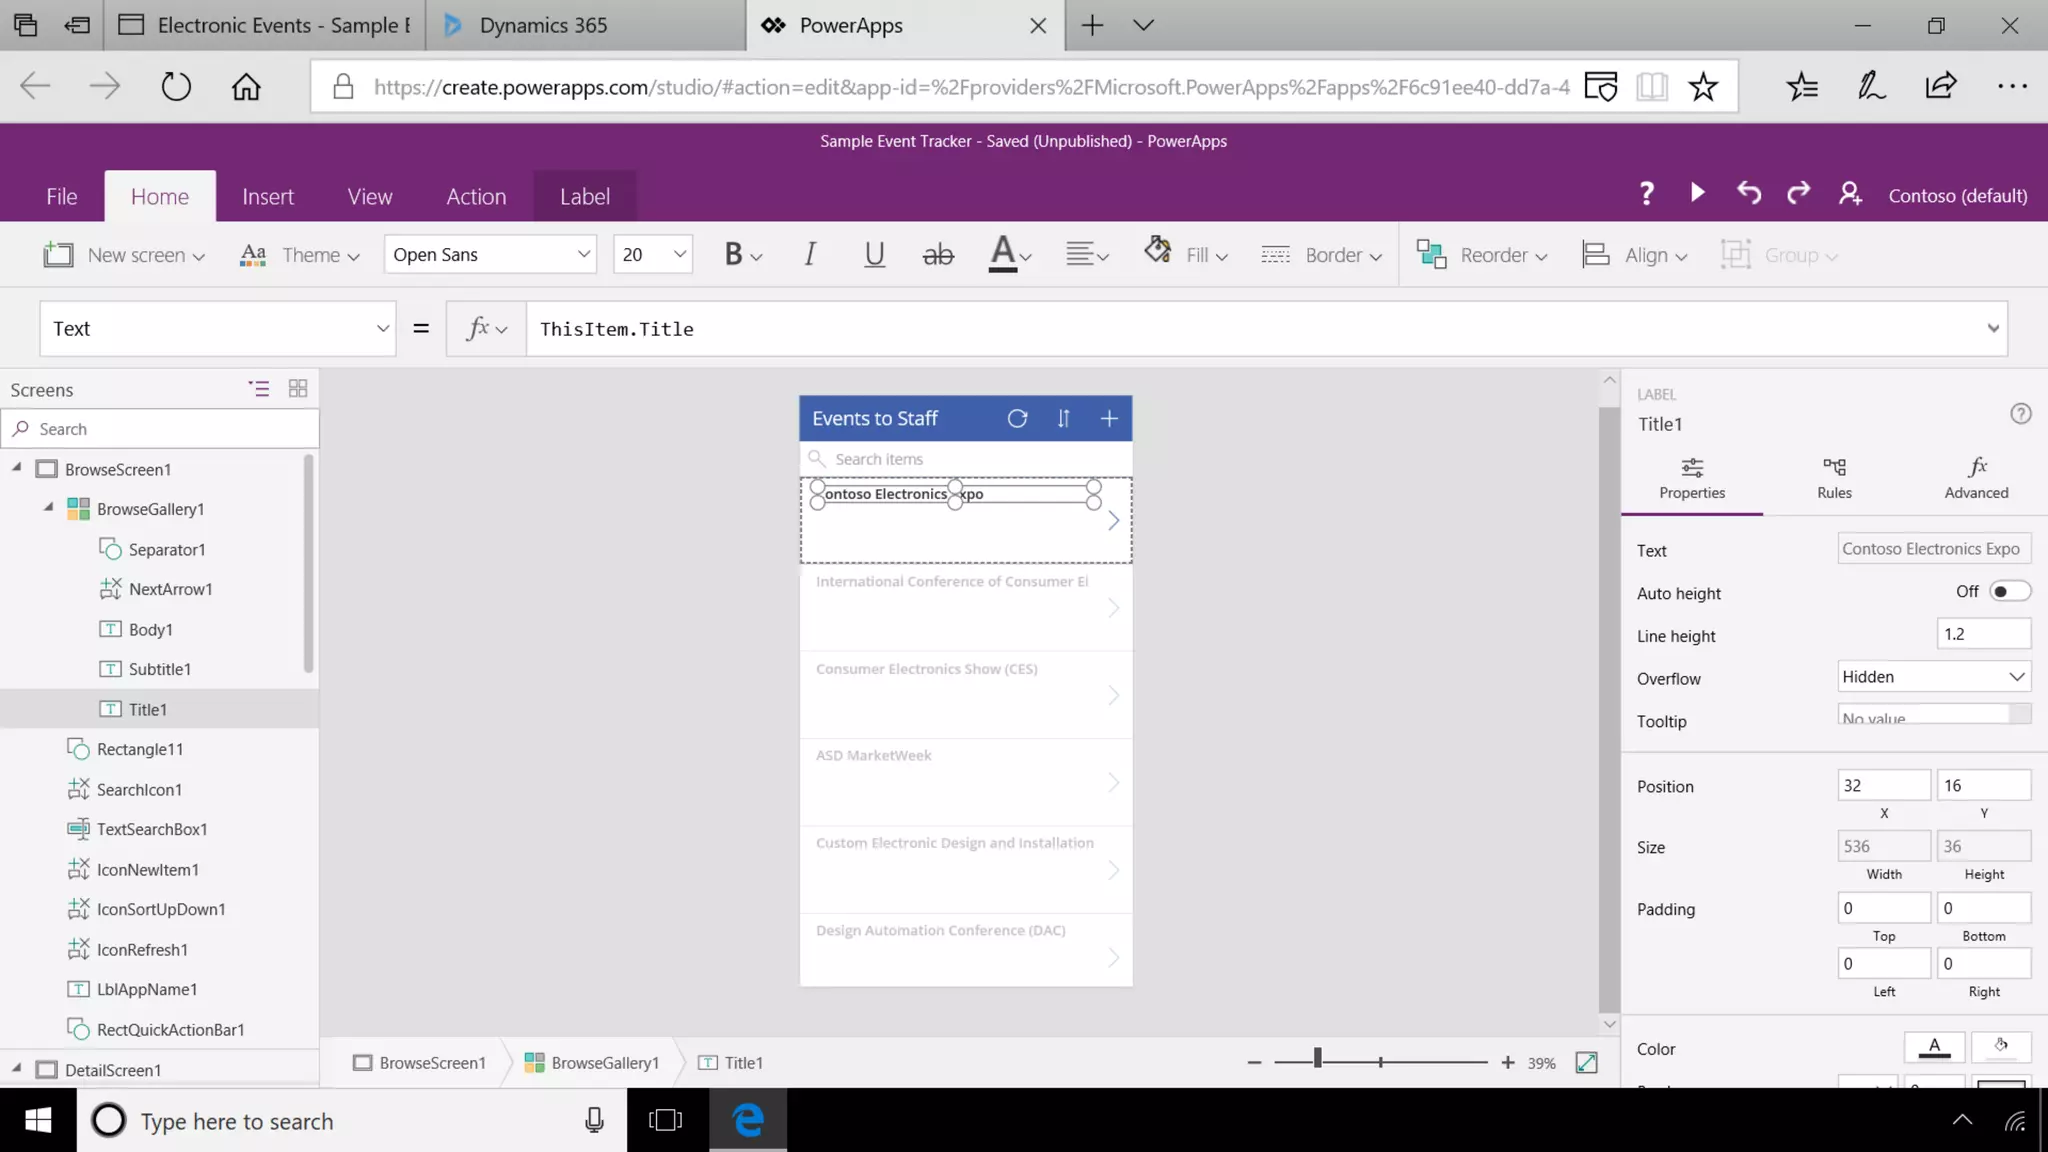2048x1152 pixels.
Task: Toggle the Auto height switch
Action: [x=2008, y=592]
